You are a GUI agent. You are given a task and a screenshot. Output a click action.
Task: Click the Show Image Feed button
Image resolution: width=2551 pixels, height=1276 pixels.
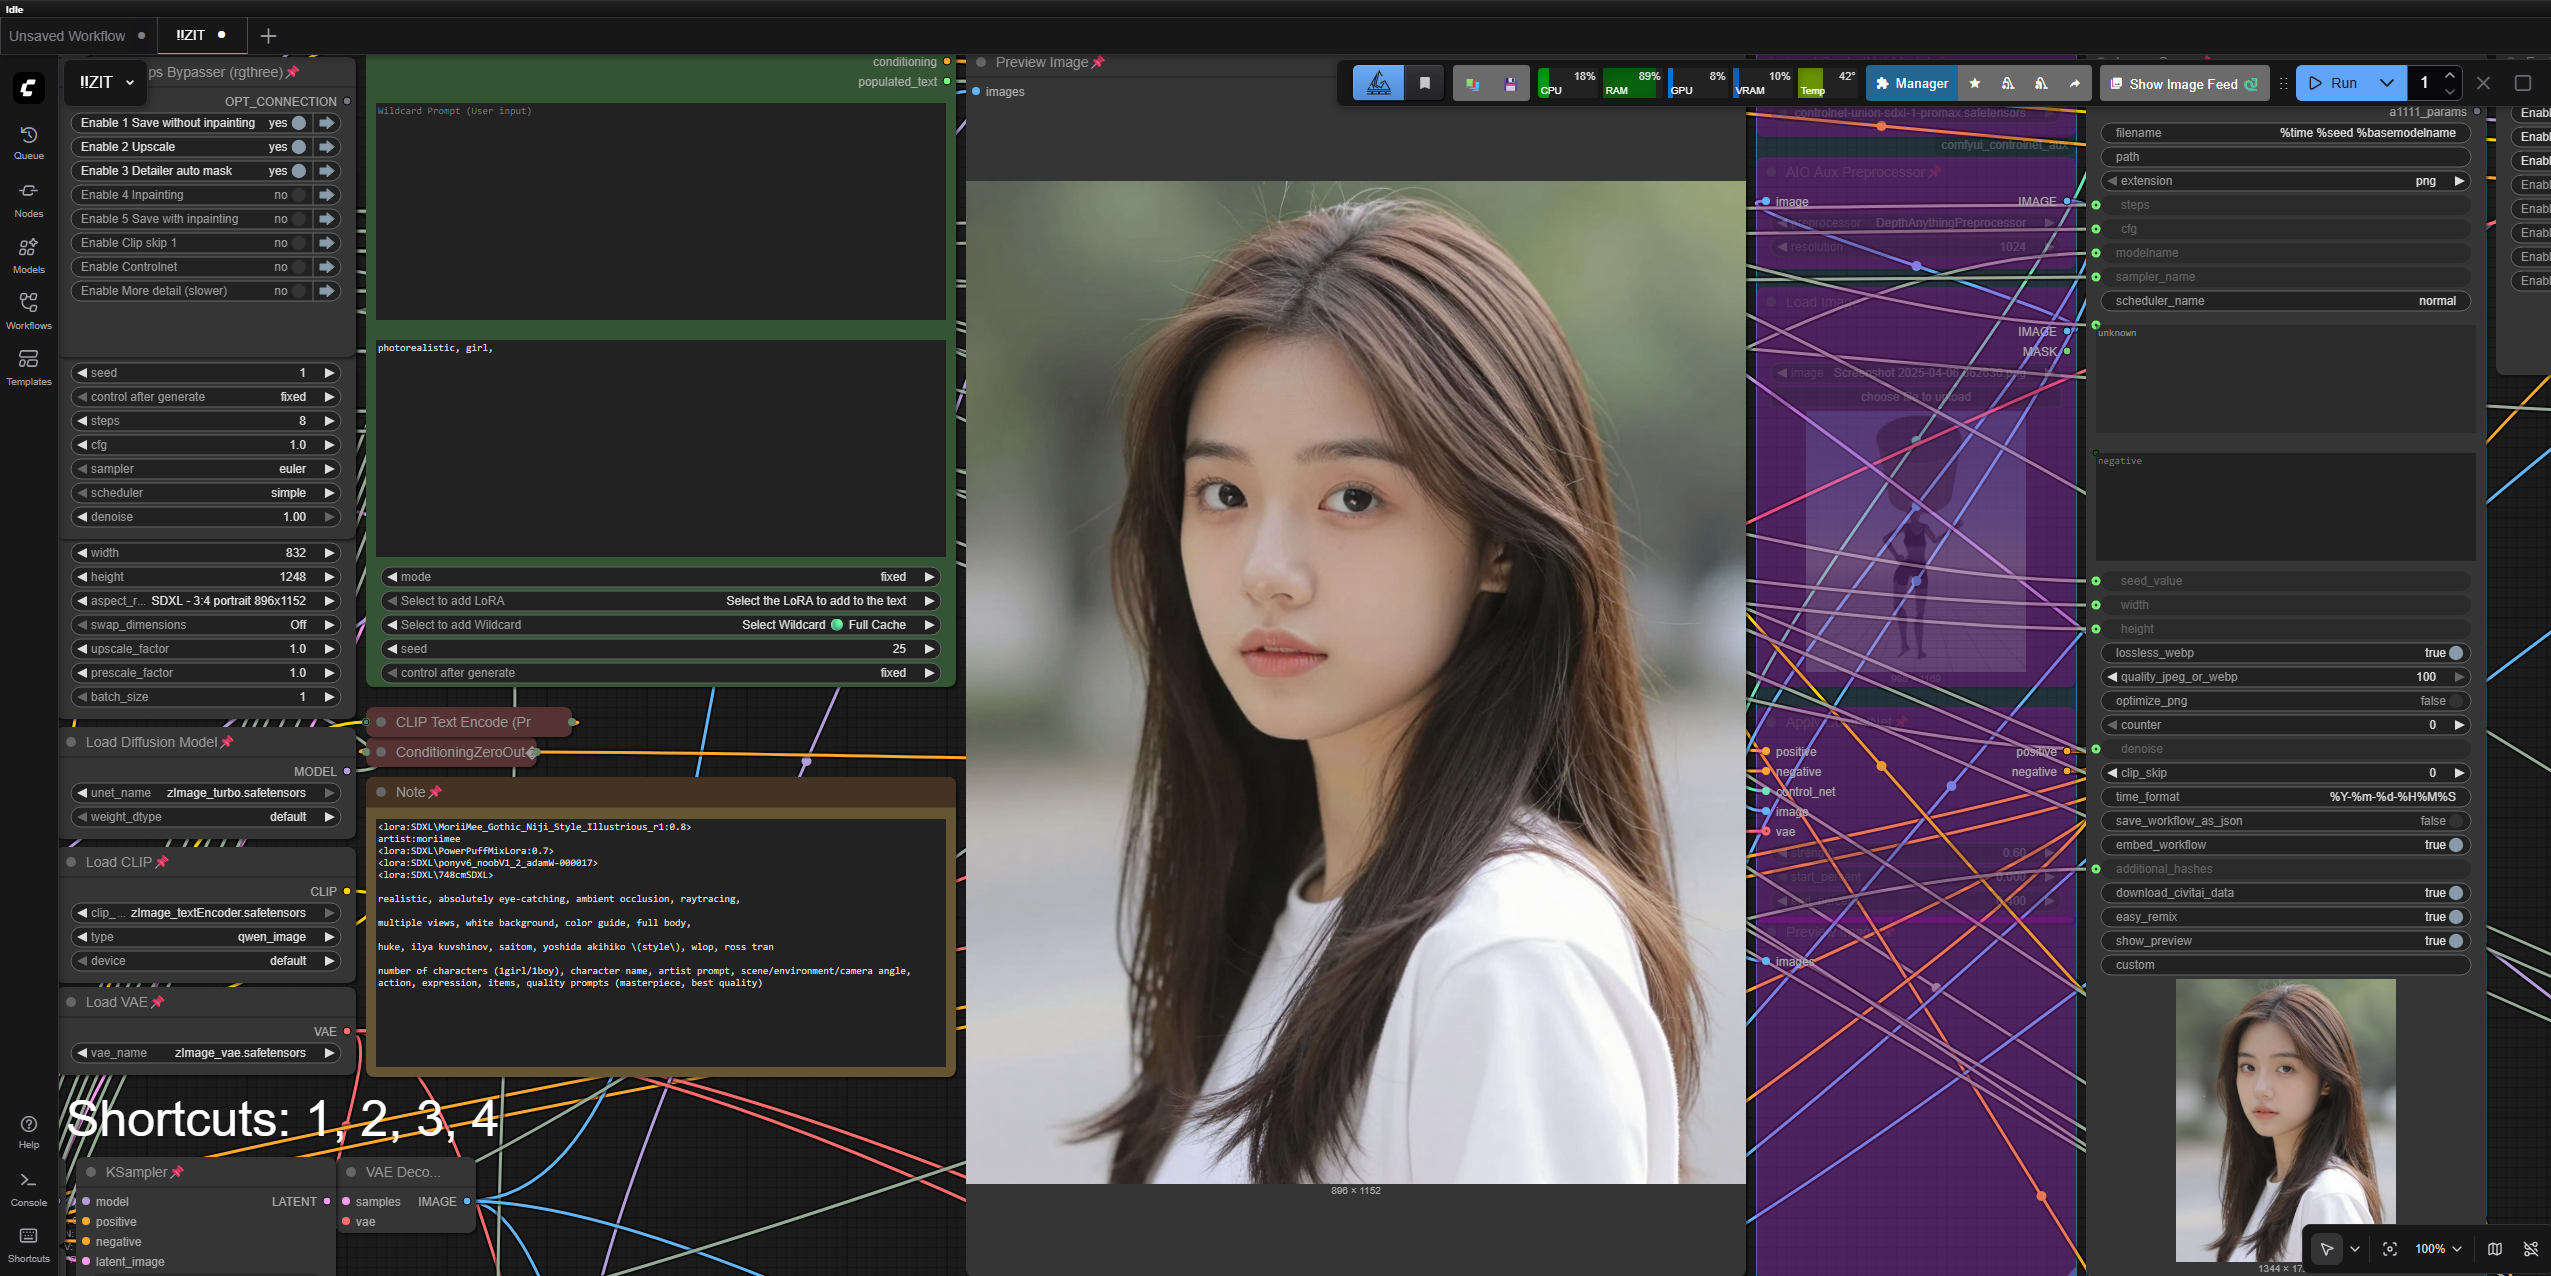click(2183, 84)
